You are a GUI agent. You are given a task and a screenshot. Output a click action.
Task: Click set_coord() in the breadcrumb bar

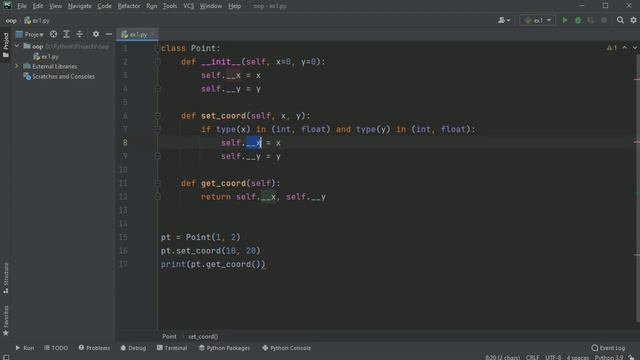pyautogui.click(x=203, y=336)
